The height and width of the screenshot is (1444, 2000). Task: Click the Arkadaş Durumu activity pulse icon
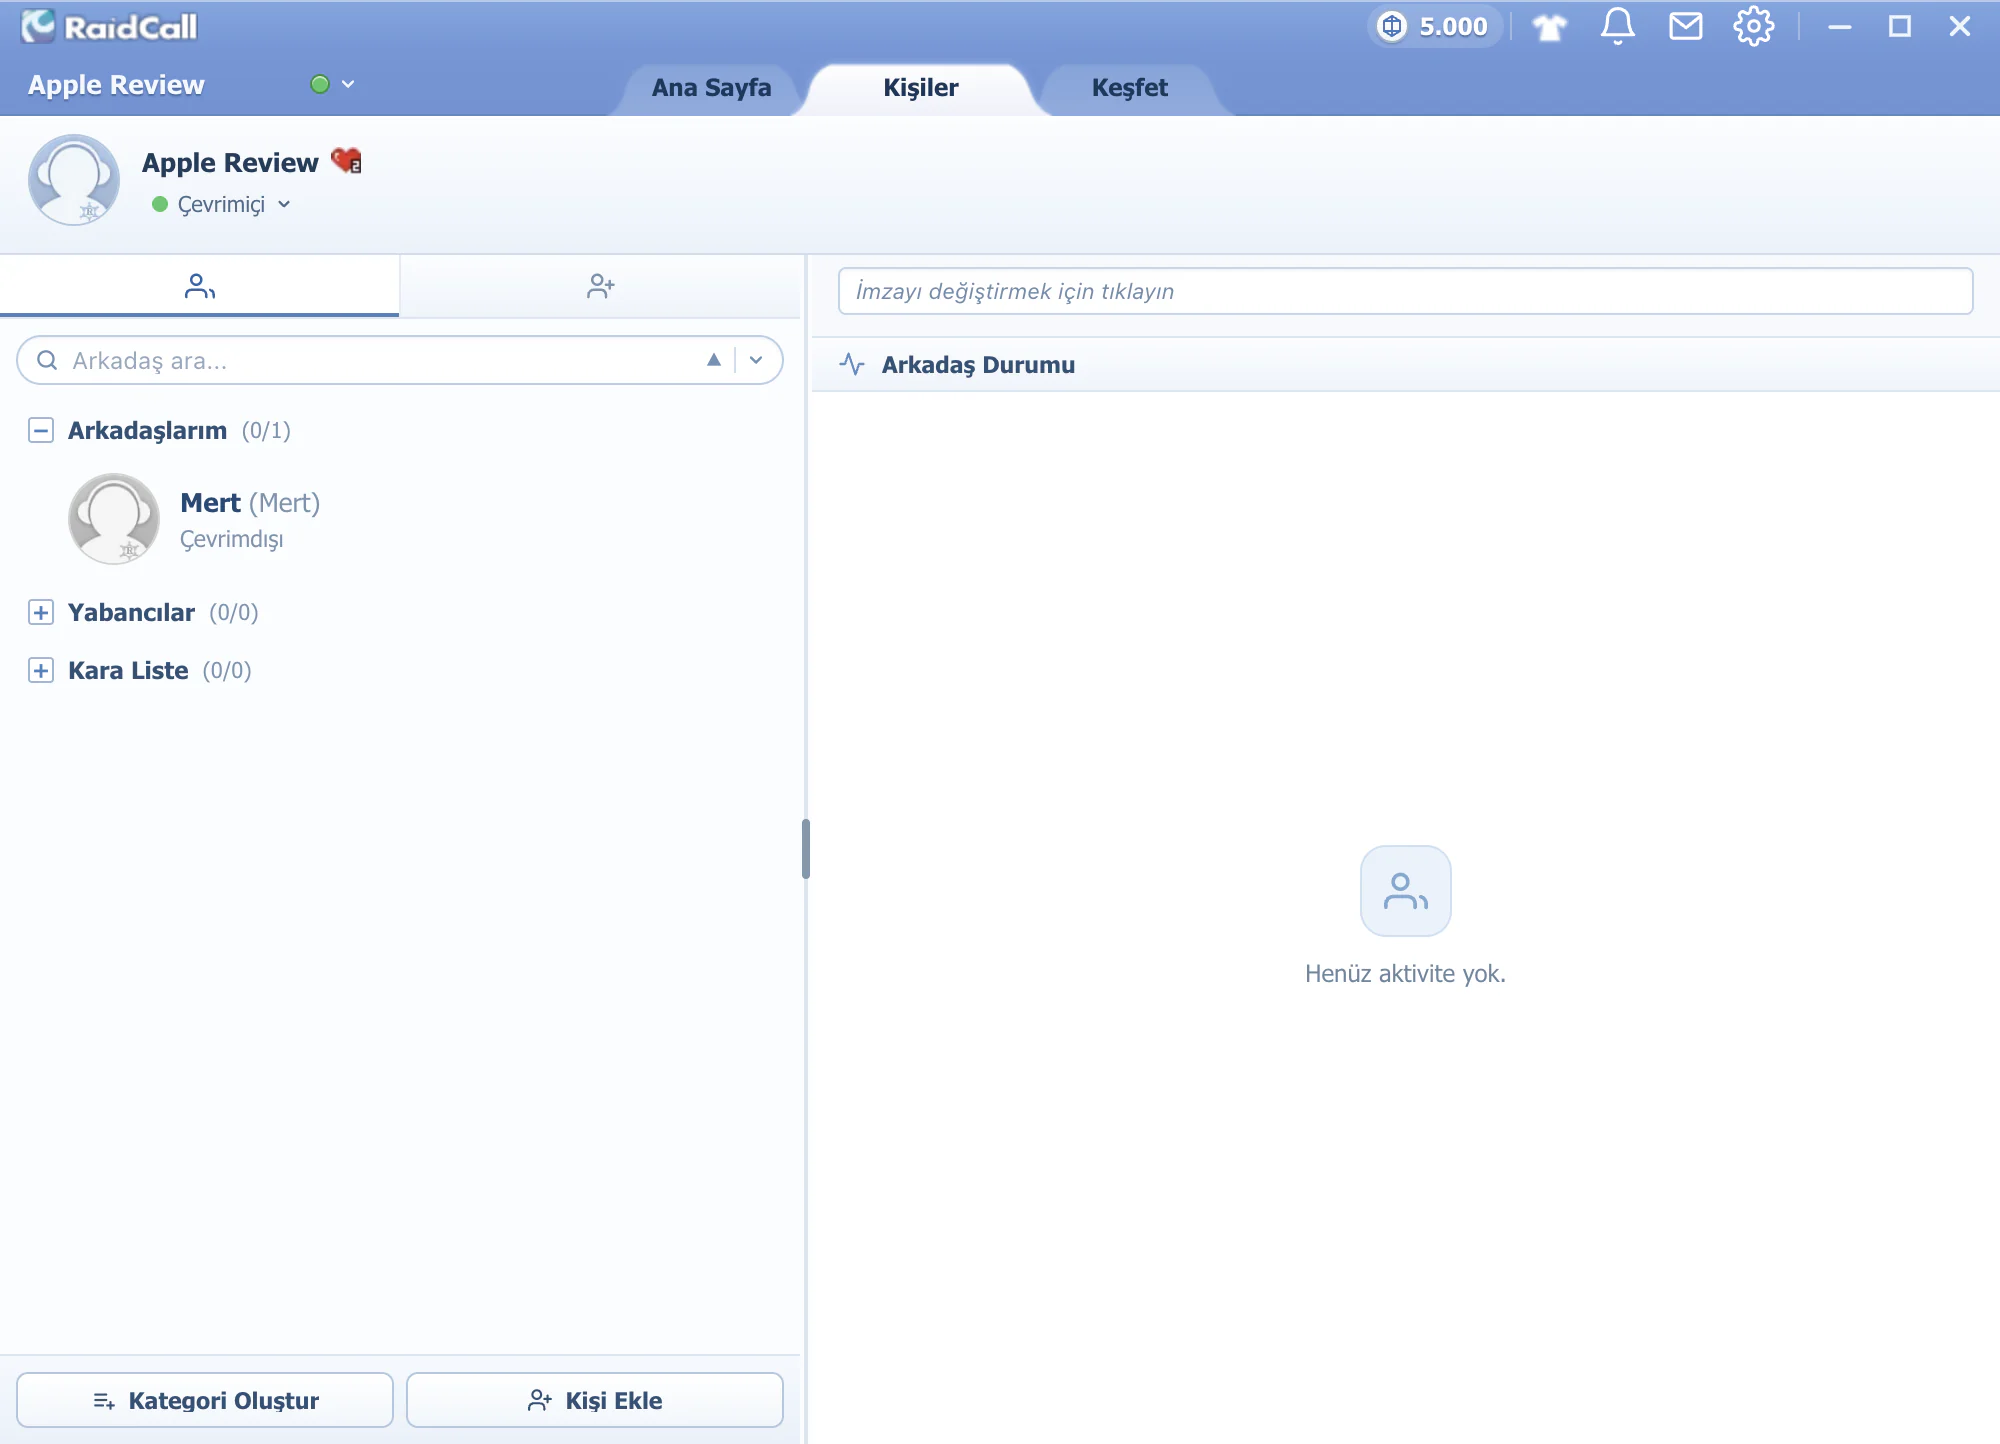click(852, 364)
